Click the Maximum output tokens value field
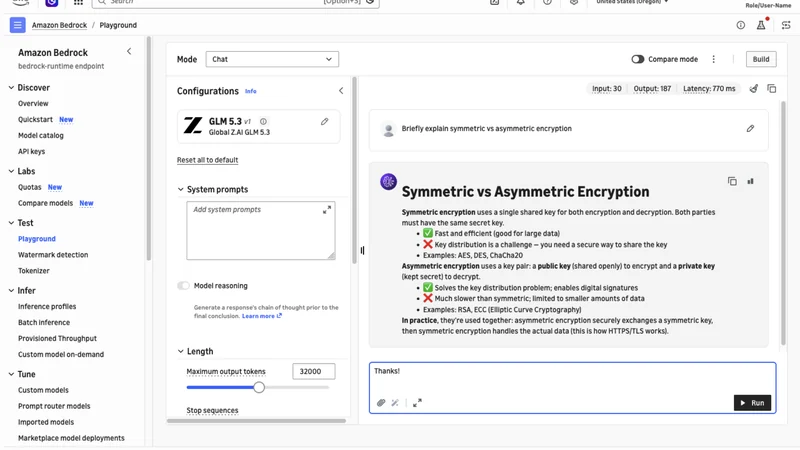Screen dimensions: 800x450 pyautogui.click(x=314, y=371)
